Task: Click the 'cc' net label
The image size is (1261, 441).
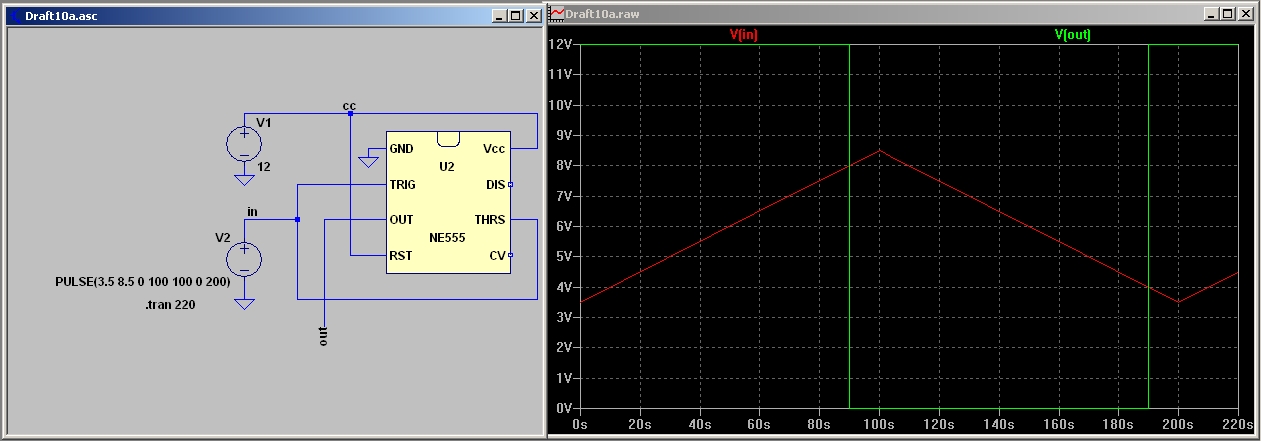Action: click(349, 105)
